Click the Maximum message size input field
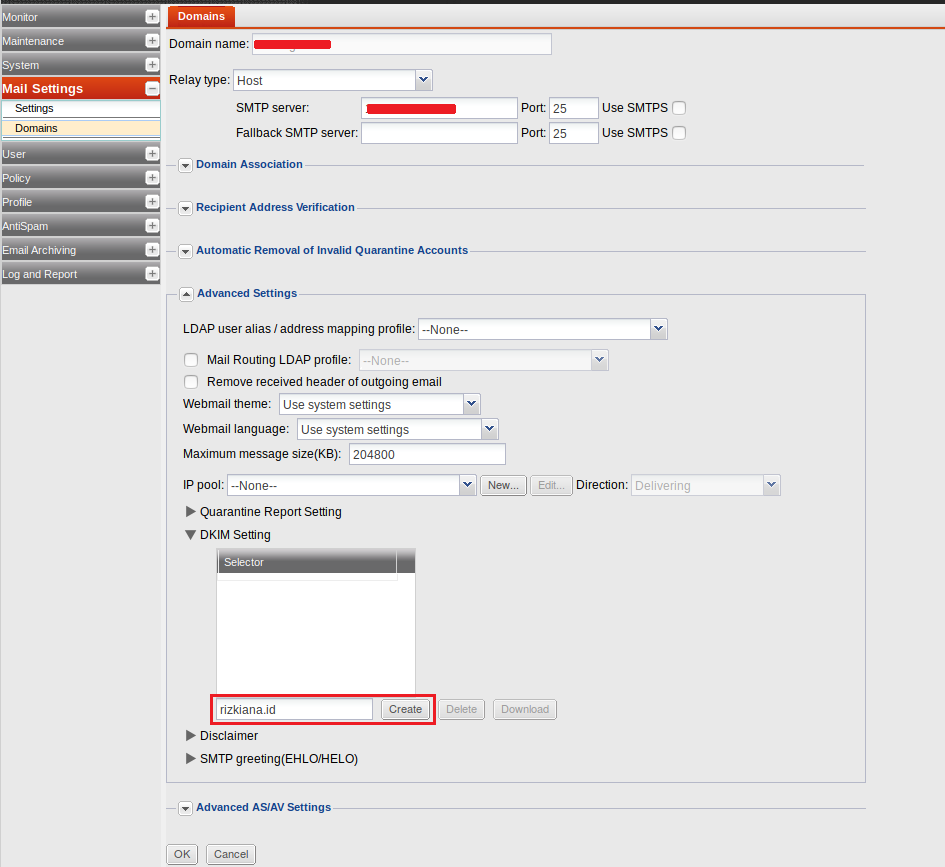This screenshot has height=867, width=945. [x=426, y=454]
